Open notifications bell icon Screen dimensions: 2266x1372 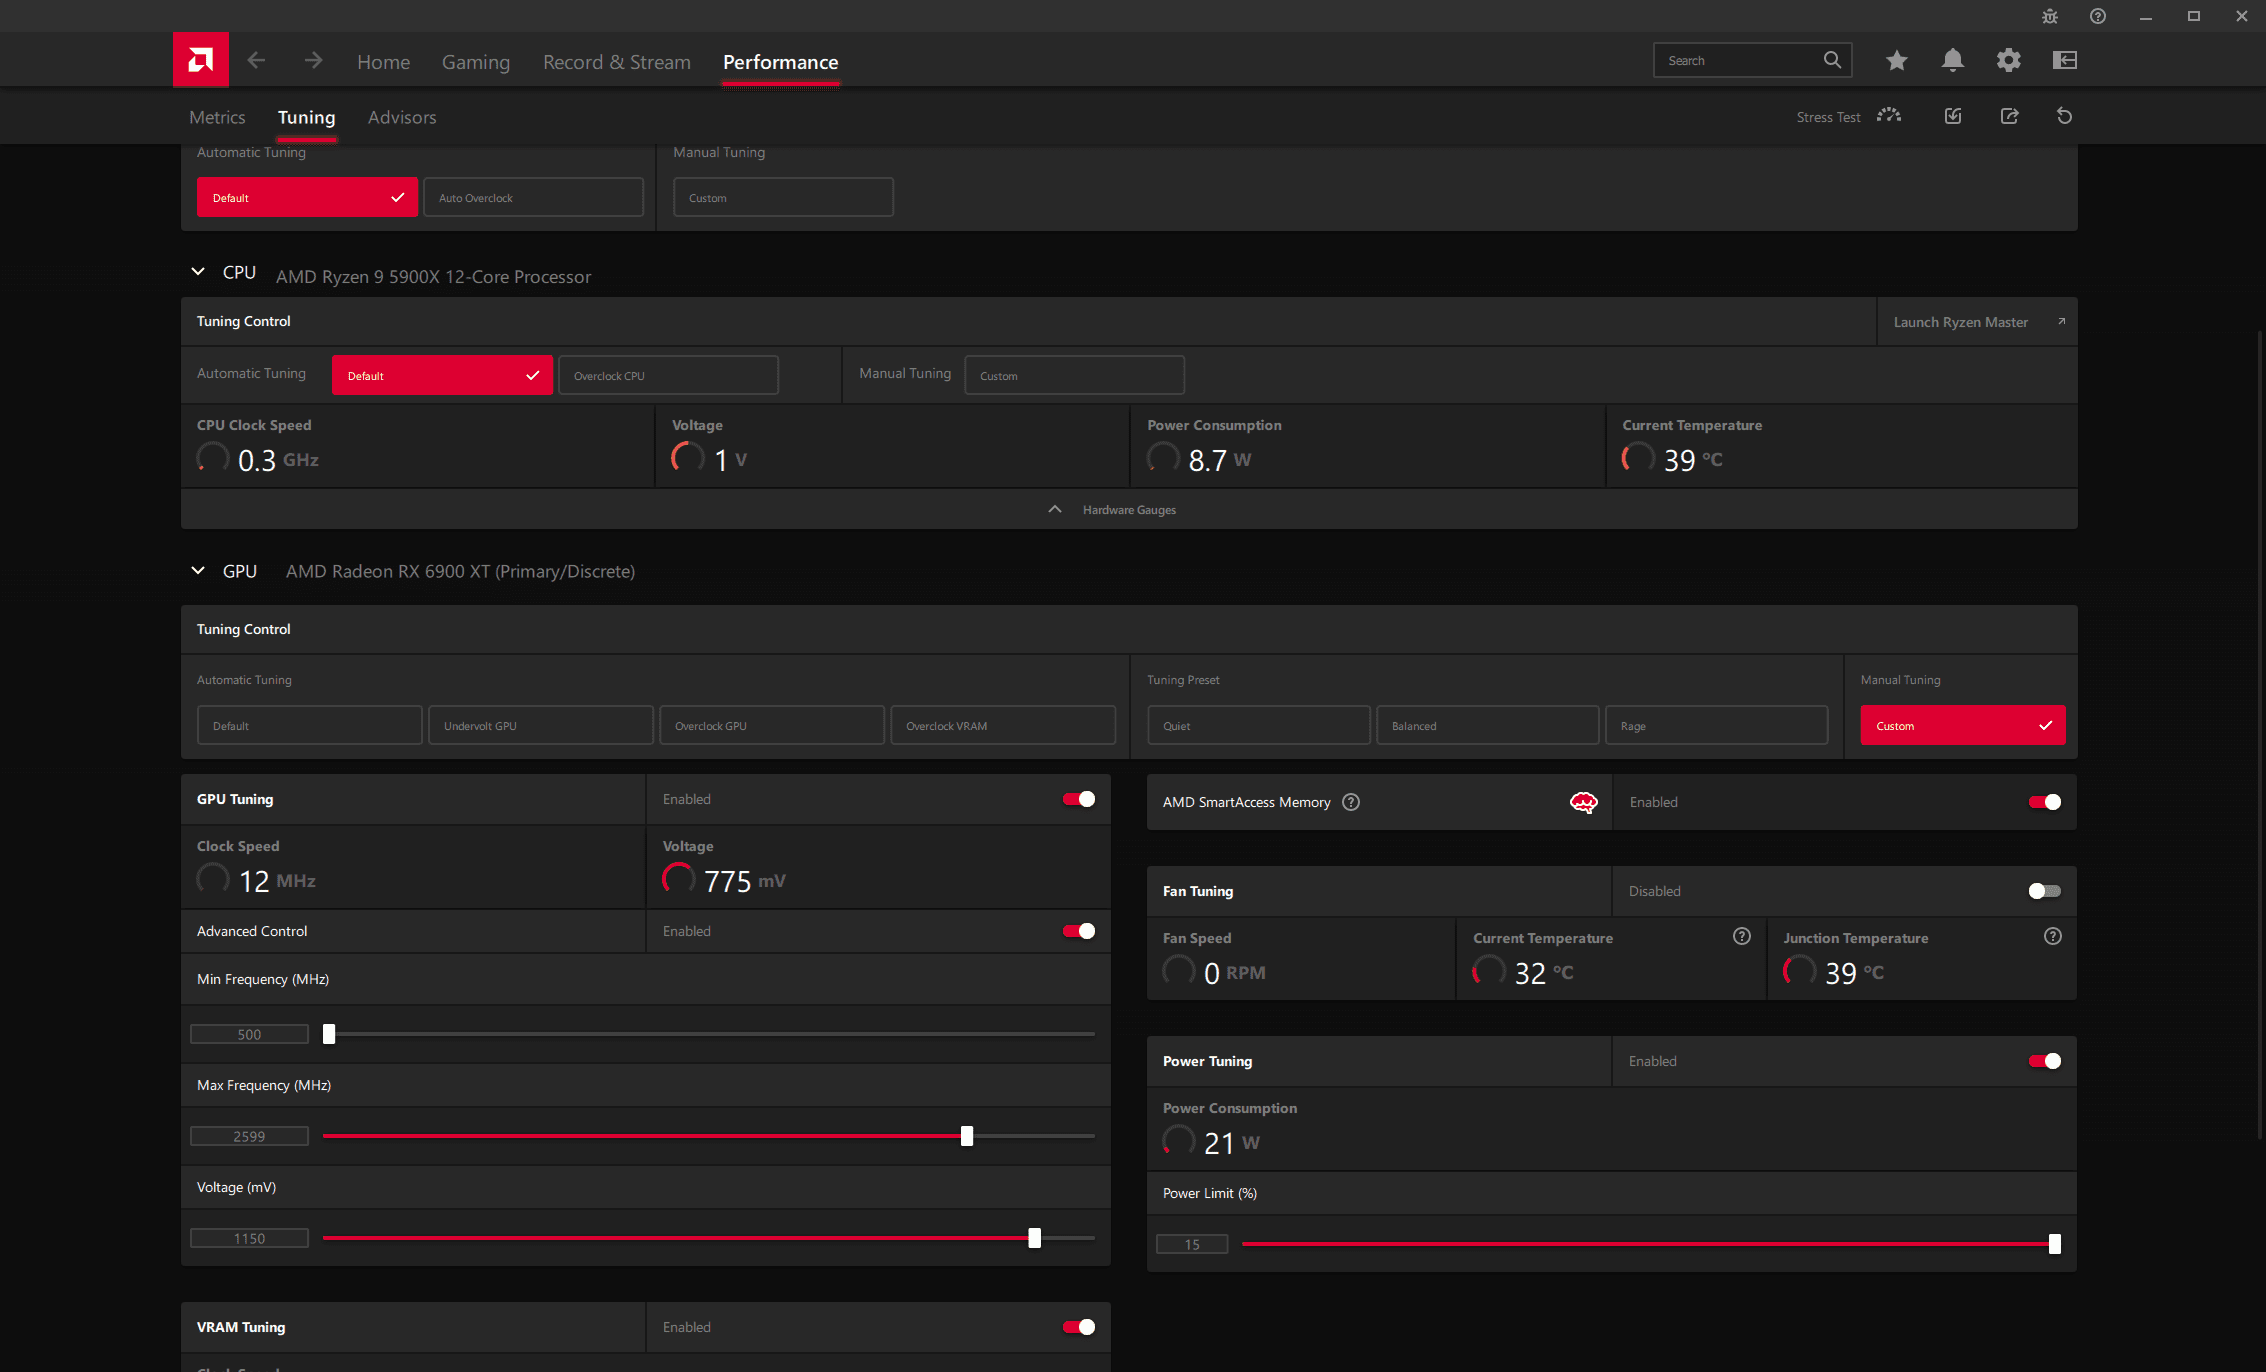[1952, 60]
